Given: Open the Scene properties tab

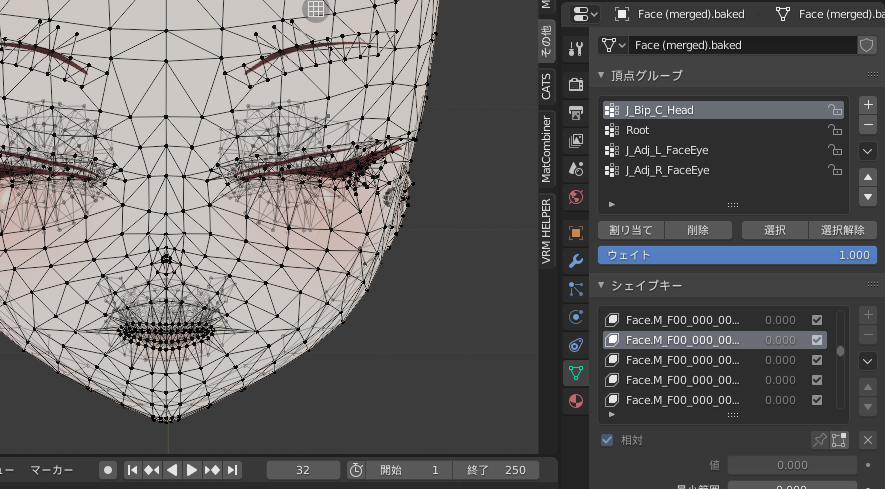Looking at the screenshot, I should [x=576, y=169].
